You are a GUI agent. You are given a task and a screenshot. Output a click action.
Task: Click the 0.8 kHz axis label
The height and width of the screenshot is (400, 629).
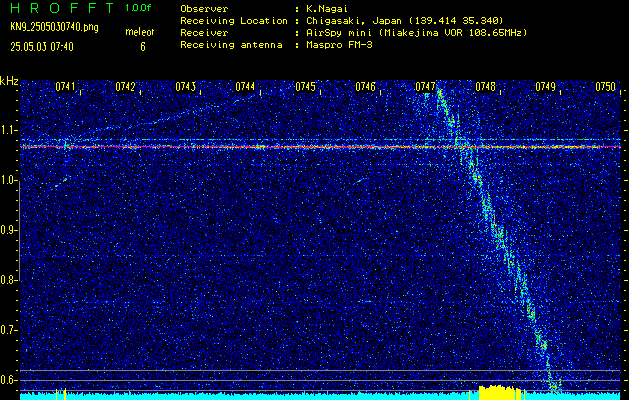[8, 280]
